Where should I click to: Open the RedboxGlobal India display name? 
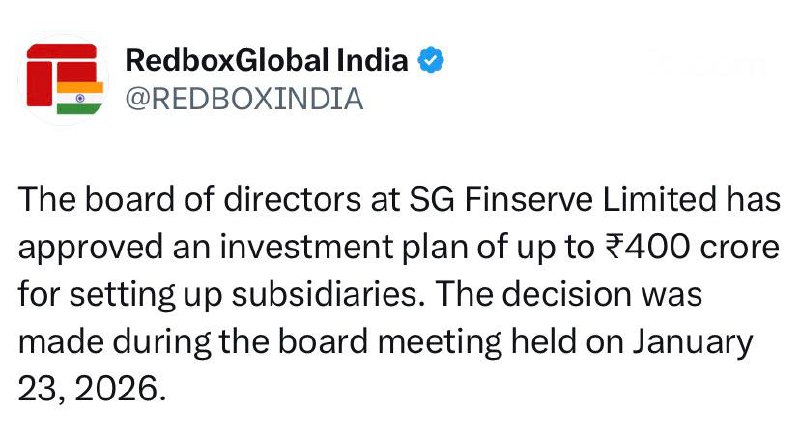pyautogui.click(x=267, y=60)
